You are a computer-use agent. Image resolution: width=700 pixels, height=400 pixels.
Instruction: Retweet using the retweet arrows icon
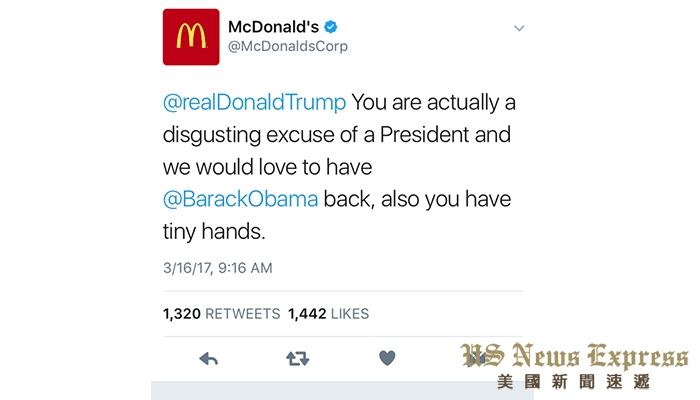pos(297,358)
